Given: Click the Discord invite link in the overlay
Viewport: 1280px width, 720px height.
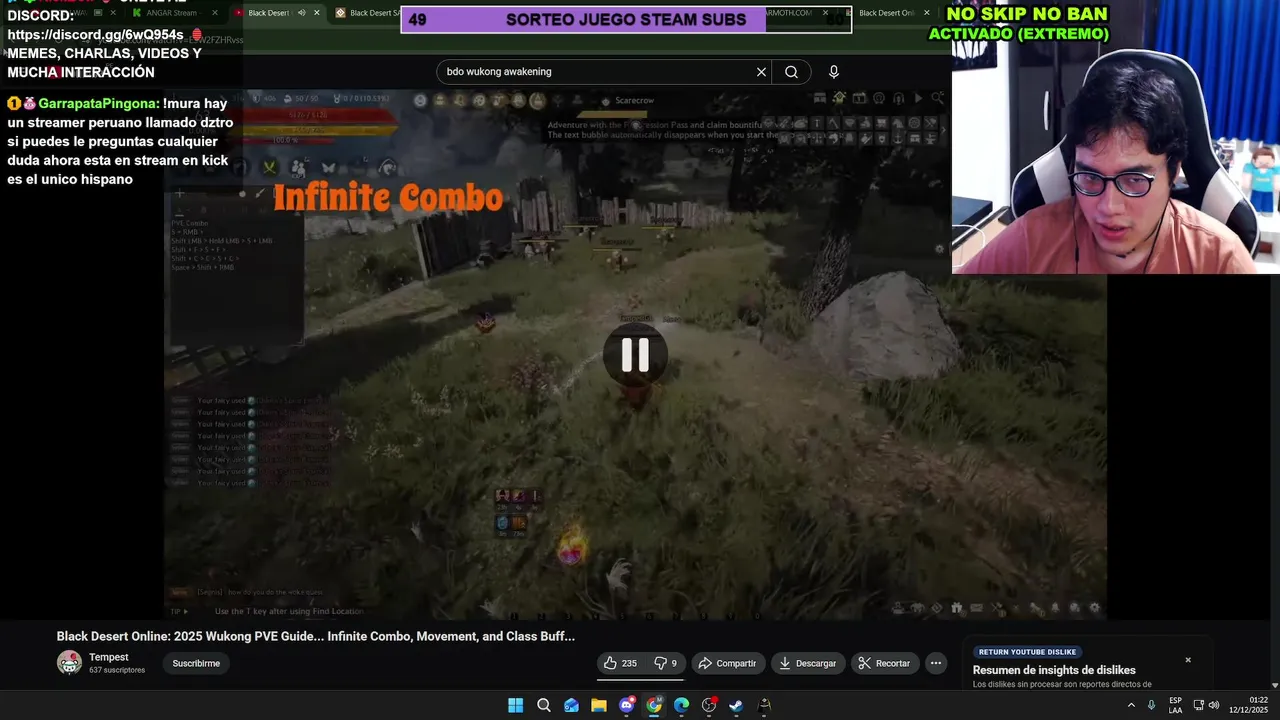Looking at the screenshot, I should pos(95,34).
